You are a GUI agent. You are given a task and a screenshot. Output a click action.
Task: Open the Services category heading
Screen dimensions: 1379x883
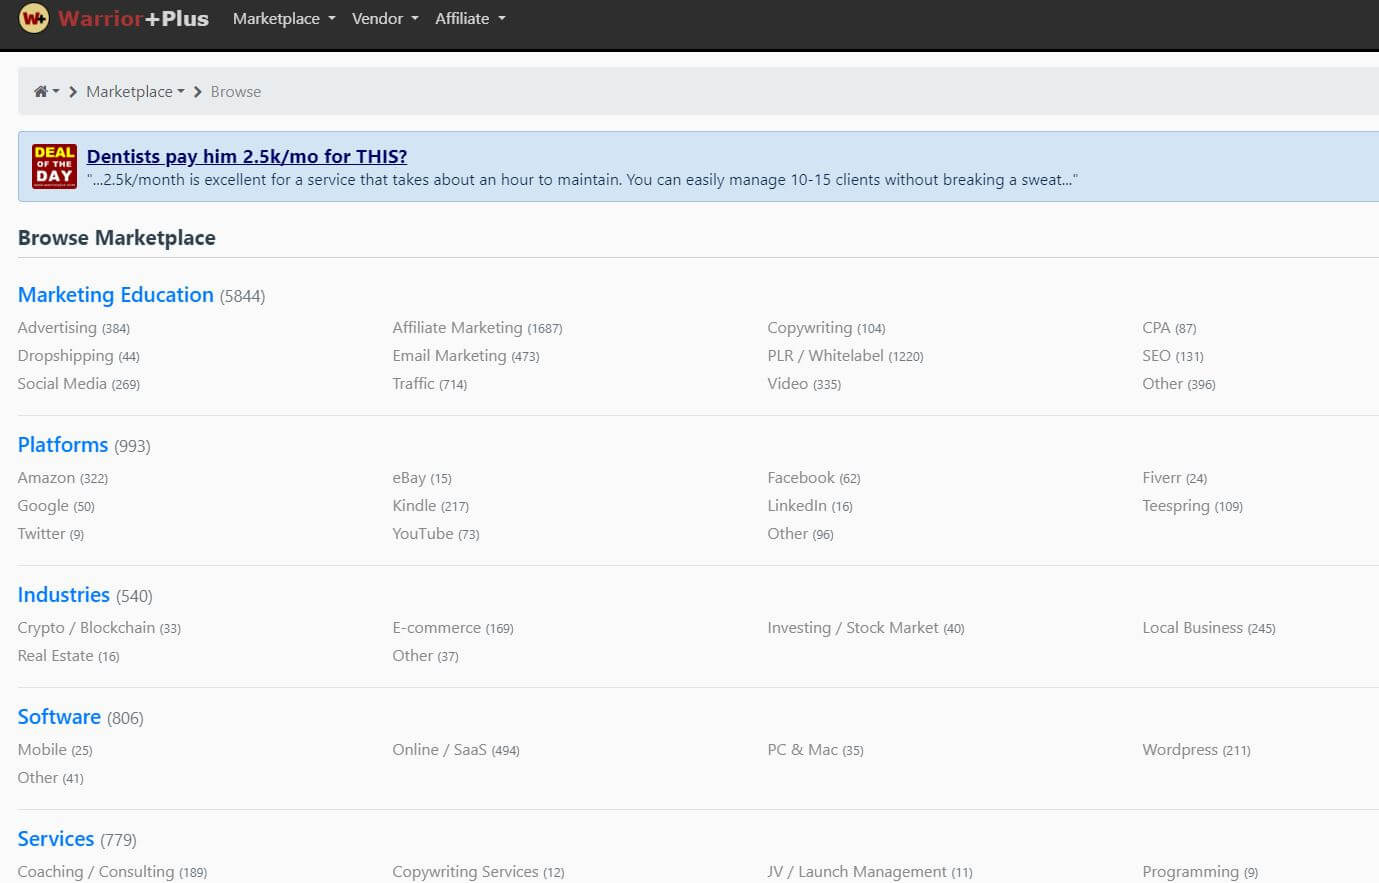pos(56,839)
